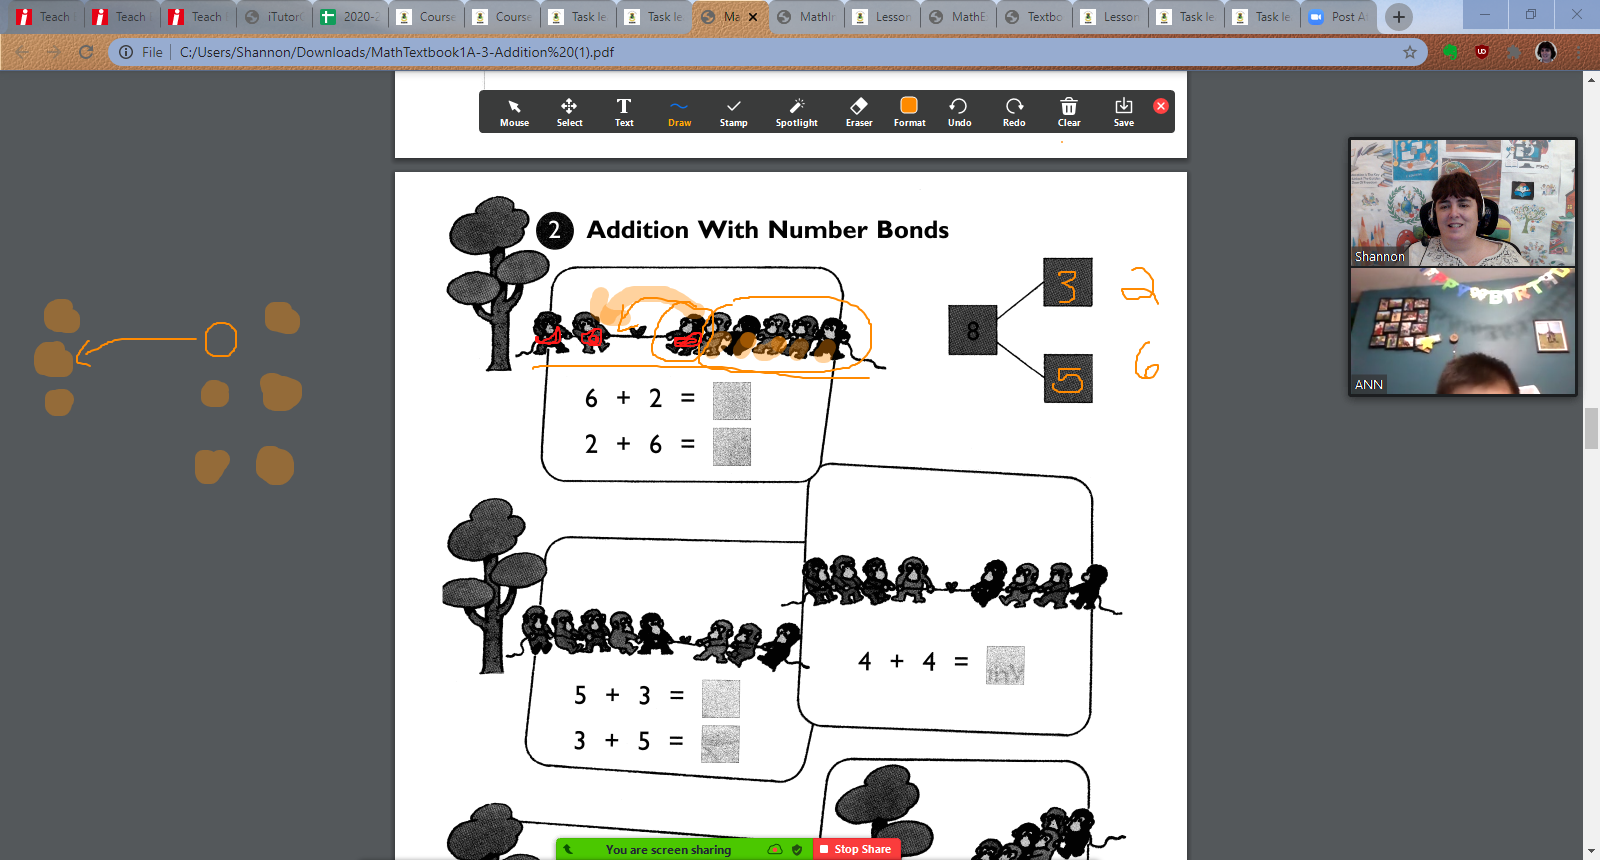
Task: Pick the Draw annotation tool
Action: [679, 112]
